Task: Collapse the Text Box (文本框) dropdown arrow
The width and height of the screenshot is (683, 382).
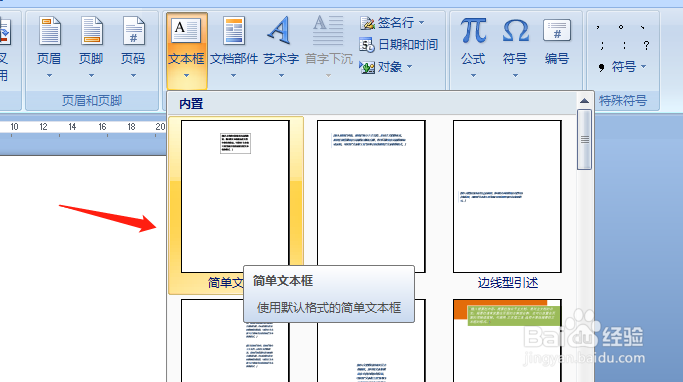Action: point(186,75)
